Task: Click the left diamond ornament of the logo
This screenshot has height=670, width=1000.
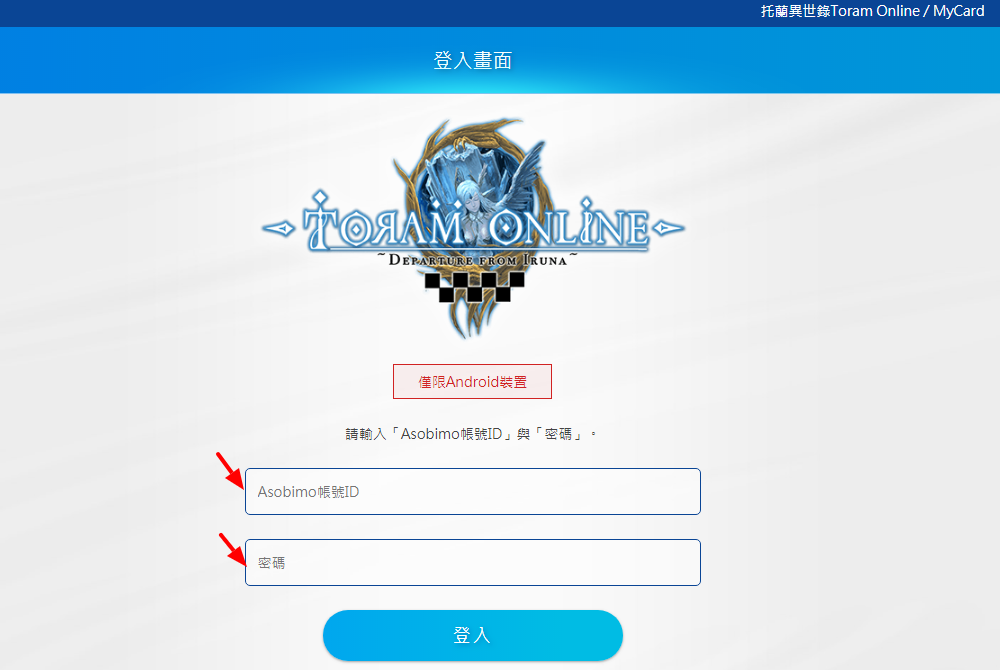Action: pos(279,228)
